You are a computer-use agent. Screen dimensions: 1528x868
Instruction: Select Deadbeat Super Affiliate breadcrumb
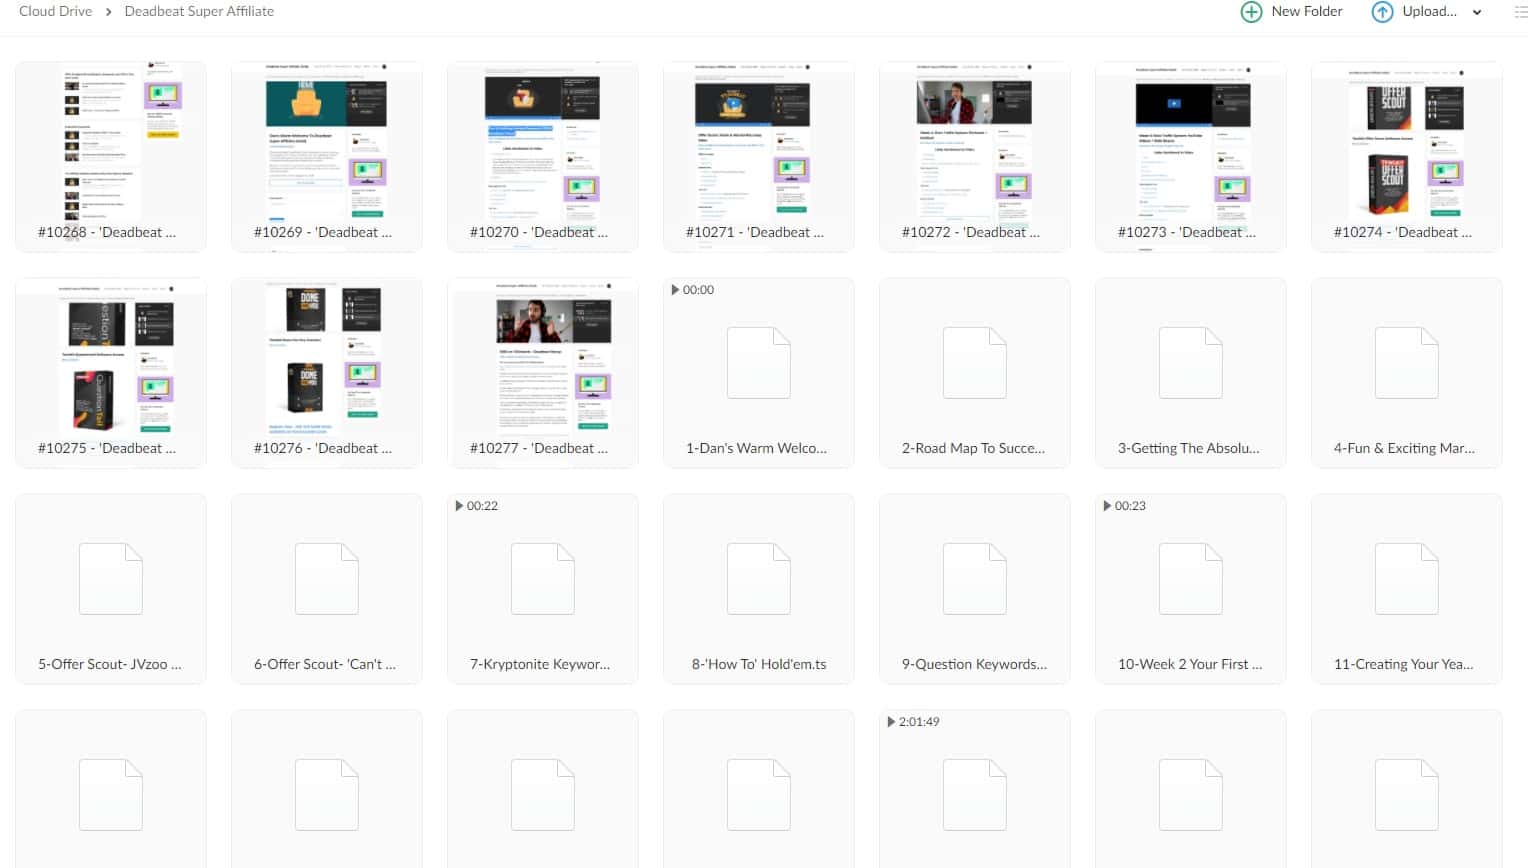click(x=199, y=11)
